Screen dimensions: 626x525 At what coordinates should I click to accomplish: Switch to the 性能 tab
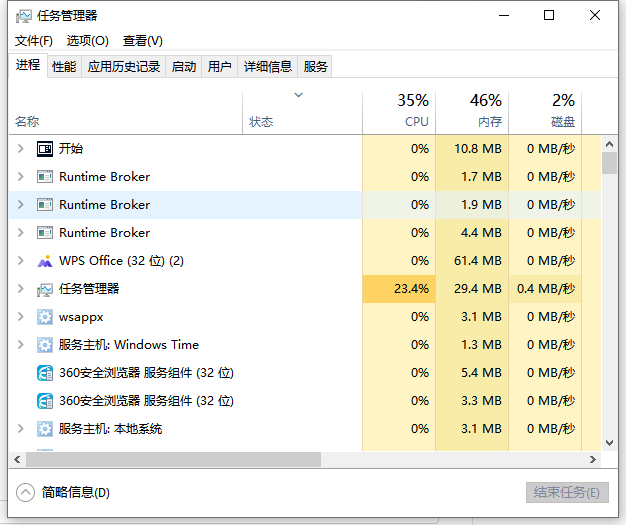click(64, 67)
